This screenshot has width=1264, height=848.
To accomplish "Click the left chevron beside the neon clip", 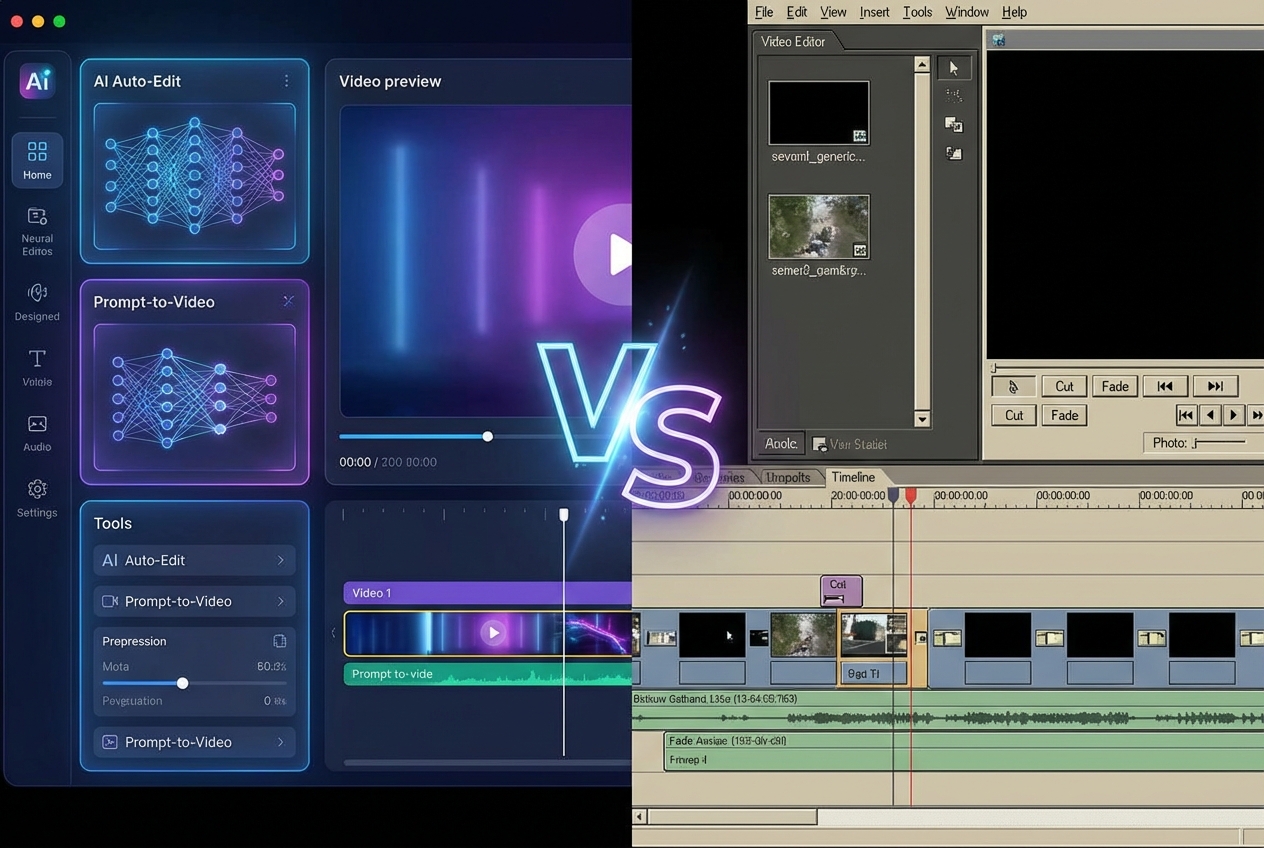I will (x=334, y=633).
